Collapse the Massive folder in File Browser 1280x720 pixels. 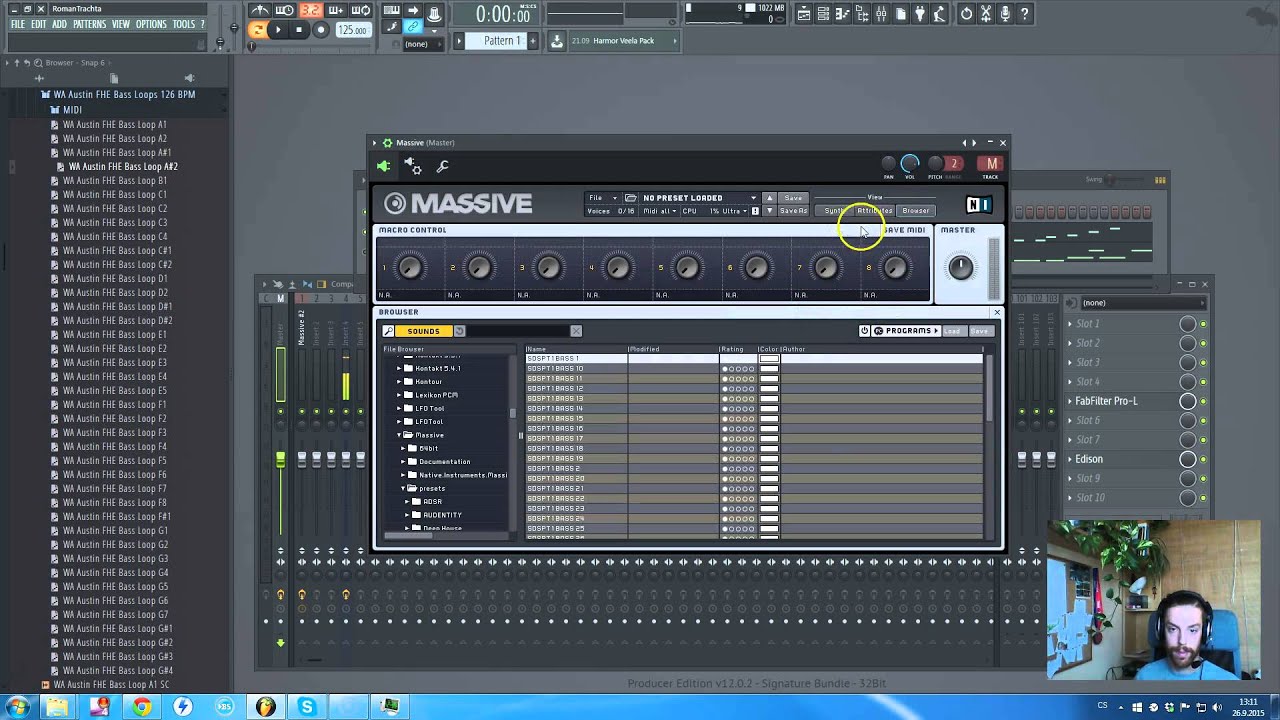398,435
